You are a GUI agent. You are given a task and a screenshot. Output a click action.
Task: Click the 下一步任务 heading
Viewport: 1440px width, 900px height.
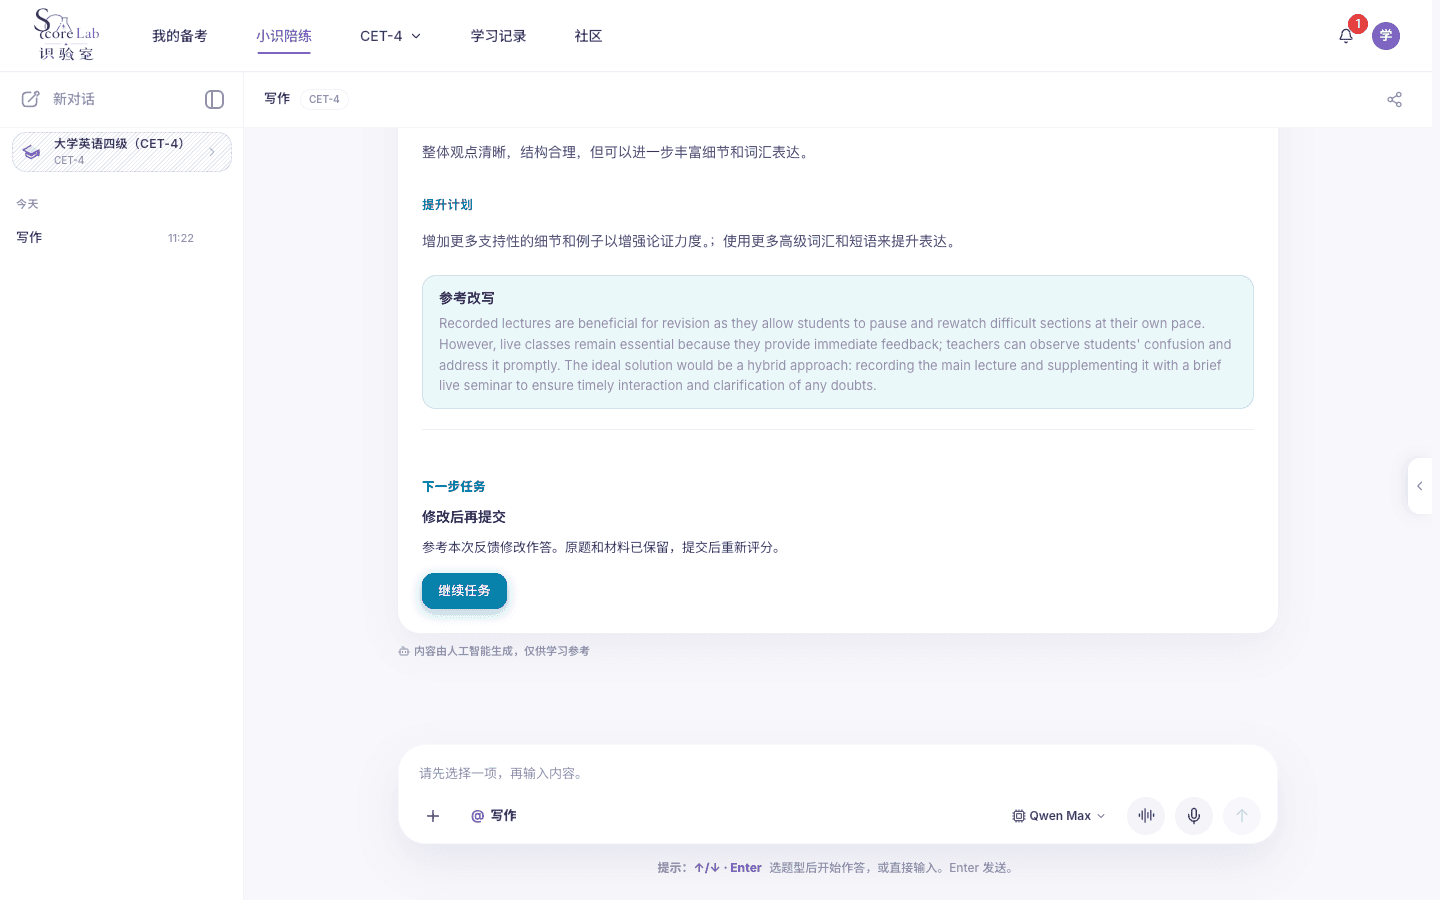(x=454, y=487)
